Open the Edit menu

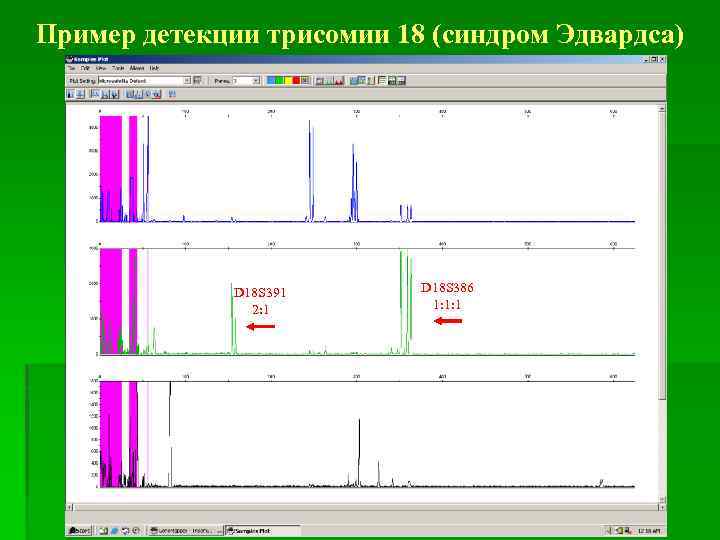click(85, 68)
